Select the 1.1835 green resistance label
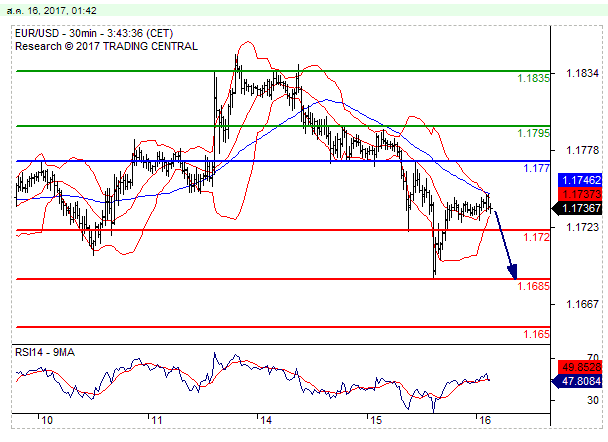 pos(533,78)
